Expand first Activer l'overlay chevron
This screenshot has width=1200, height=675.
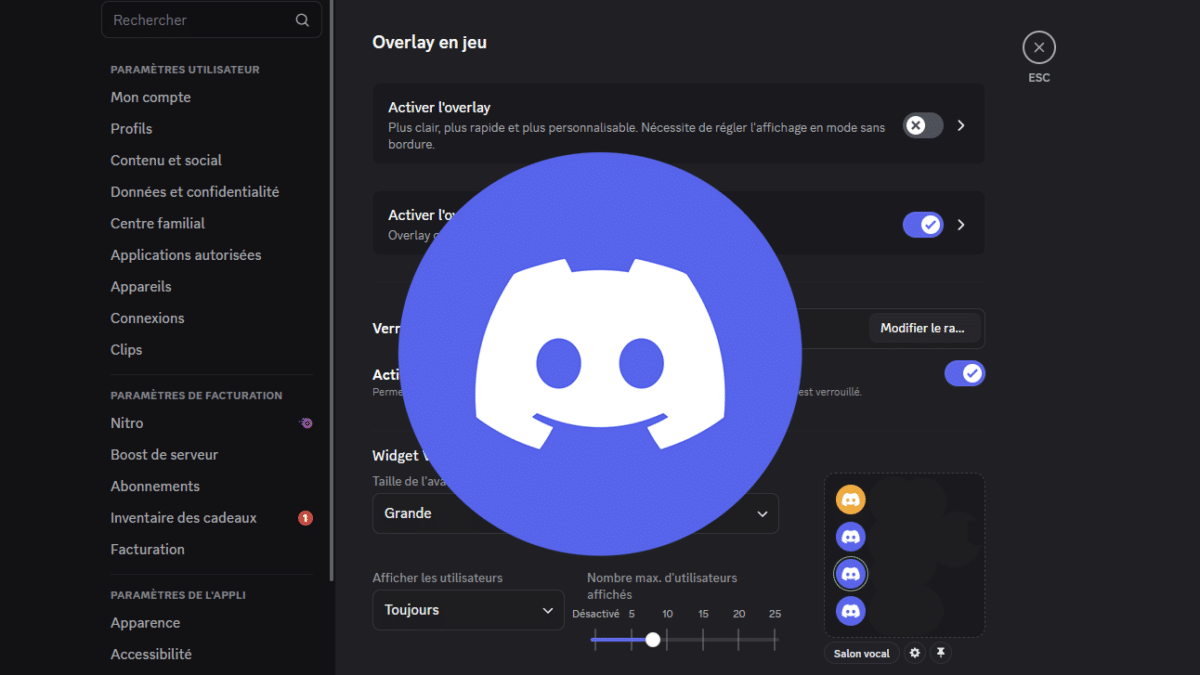point(961,125)
